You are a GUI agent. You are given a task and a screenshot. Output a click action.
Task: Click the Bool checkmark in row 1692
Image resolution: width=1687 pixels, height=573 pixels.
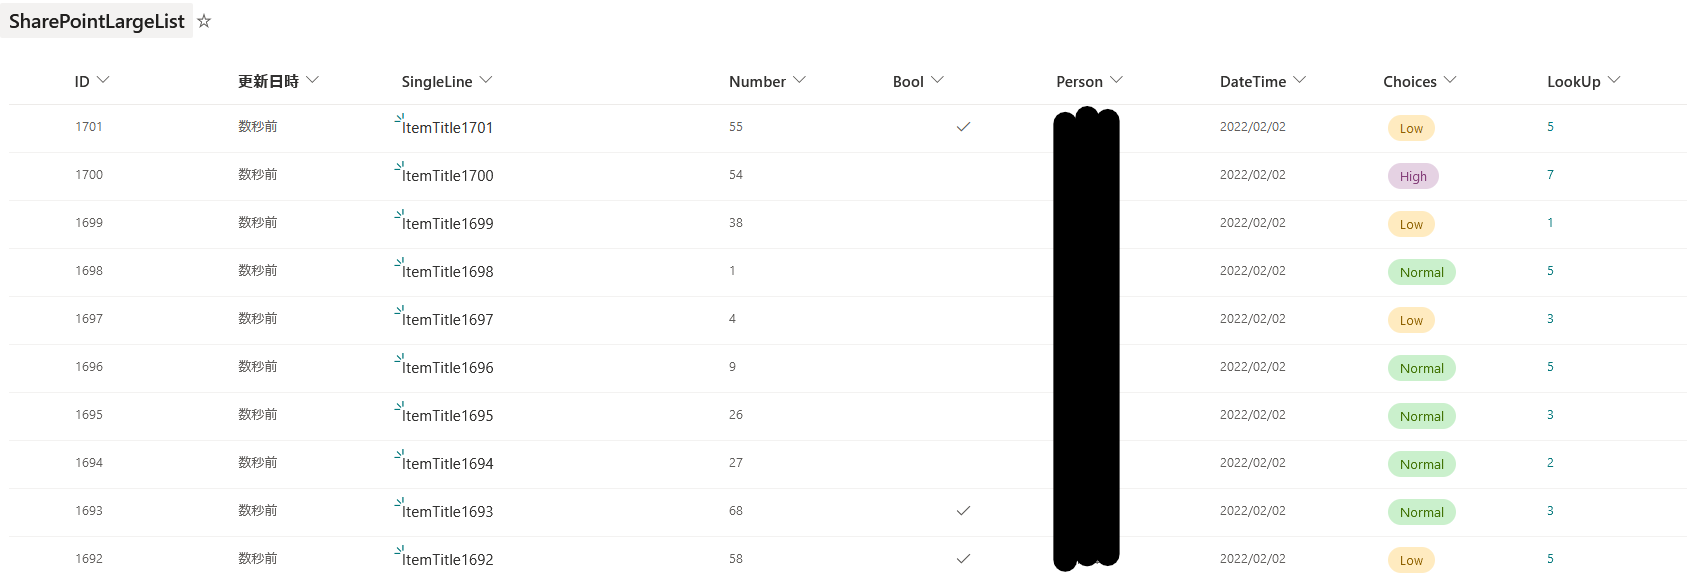coord(963,559)
